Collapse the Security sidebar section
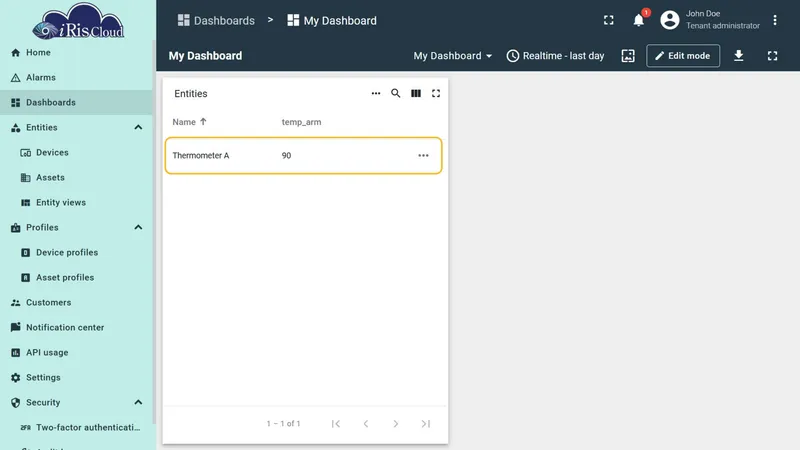This screenshot has height=450, width=800. pos(138,403)
